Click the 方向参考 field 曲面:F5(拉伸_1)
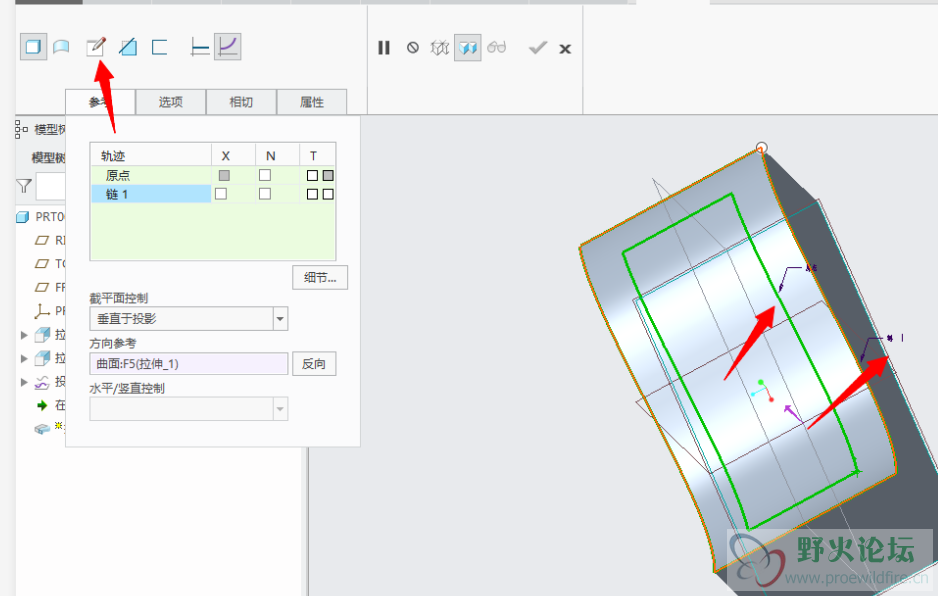This screenshot has height=596, width=938. click(188, 364)
